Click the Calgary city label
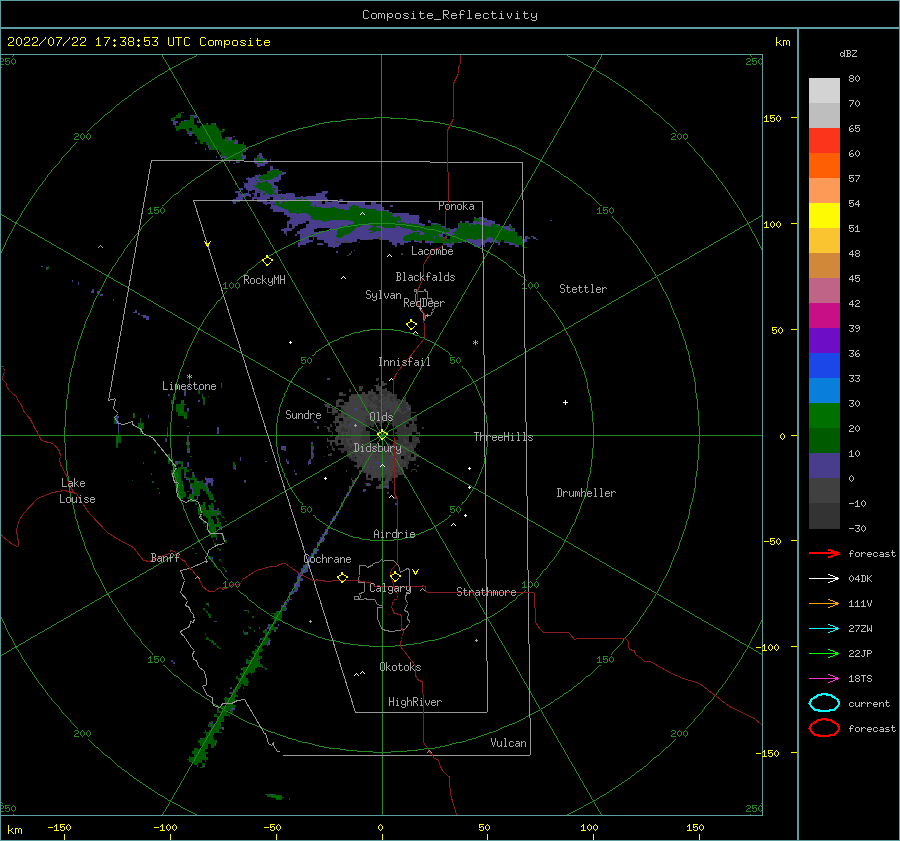 pyautogui.click(x=390, y=588)
